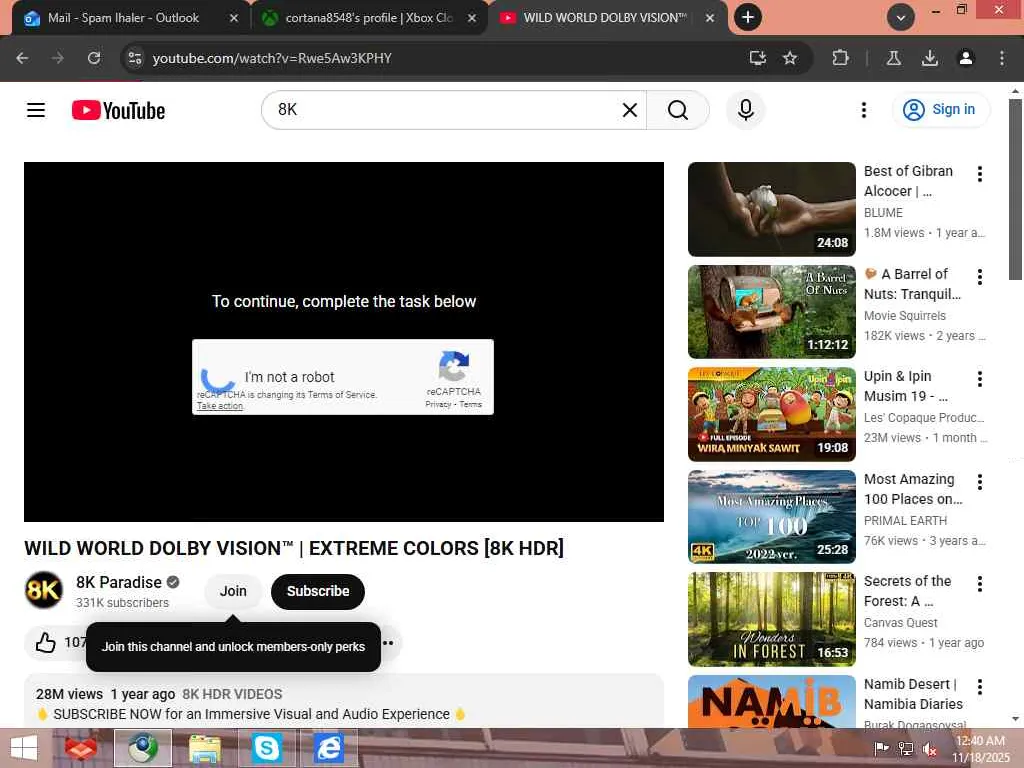
Task: Open the reCAPTCHA Terms link
Action: point(470,404)
